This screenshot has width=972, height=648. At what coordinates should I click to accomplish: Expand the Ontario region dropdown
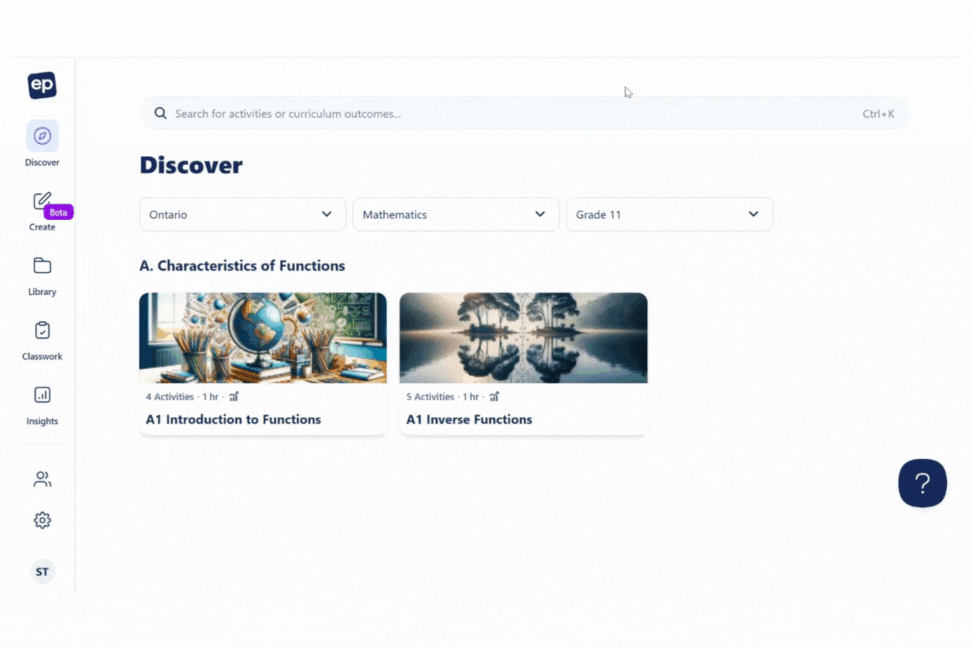(x=242, y=214)
